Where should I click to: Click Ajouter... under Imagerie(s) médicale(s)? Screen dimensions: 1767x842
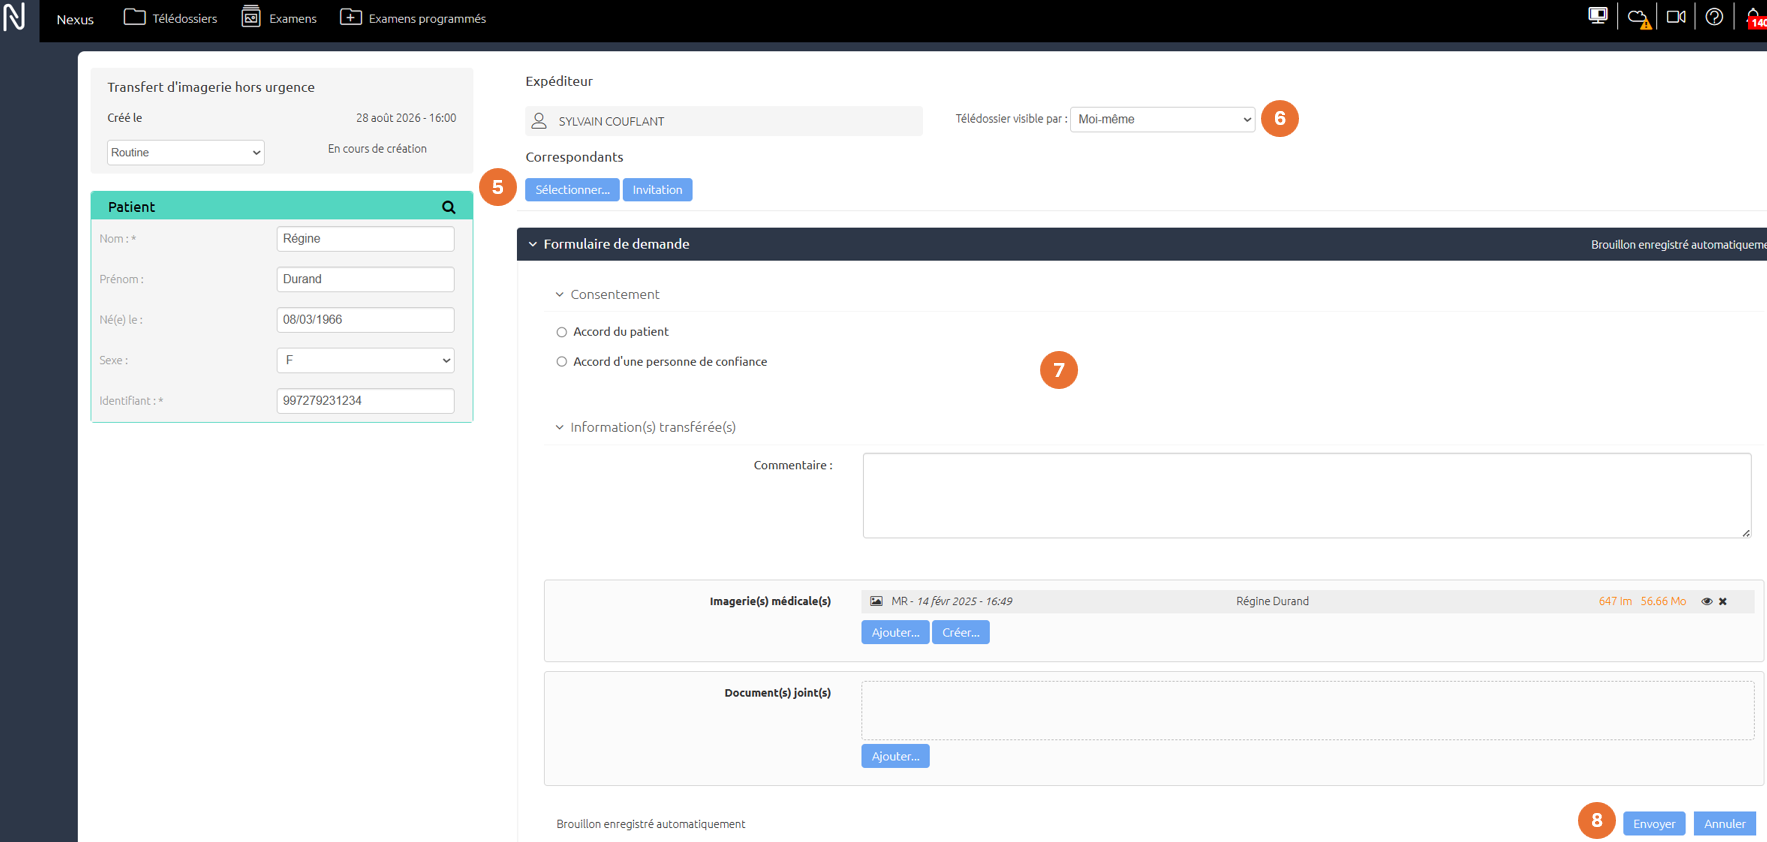[x=895, y=632]
